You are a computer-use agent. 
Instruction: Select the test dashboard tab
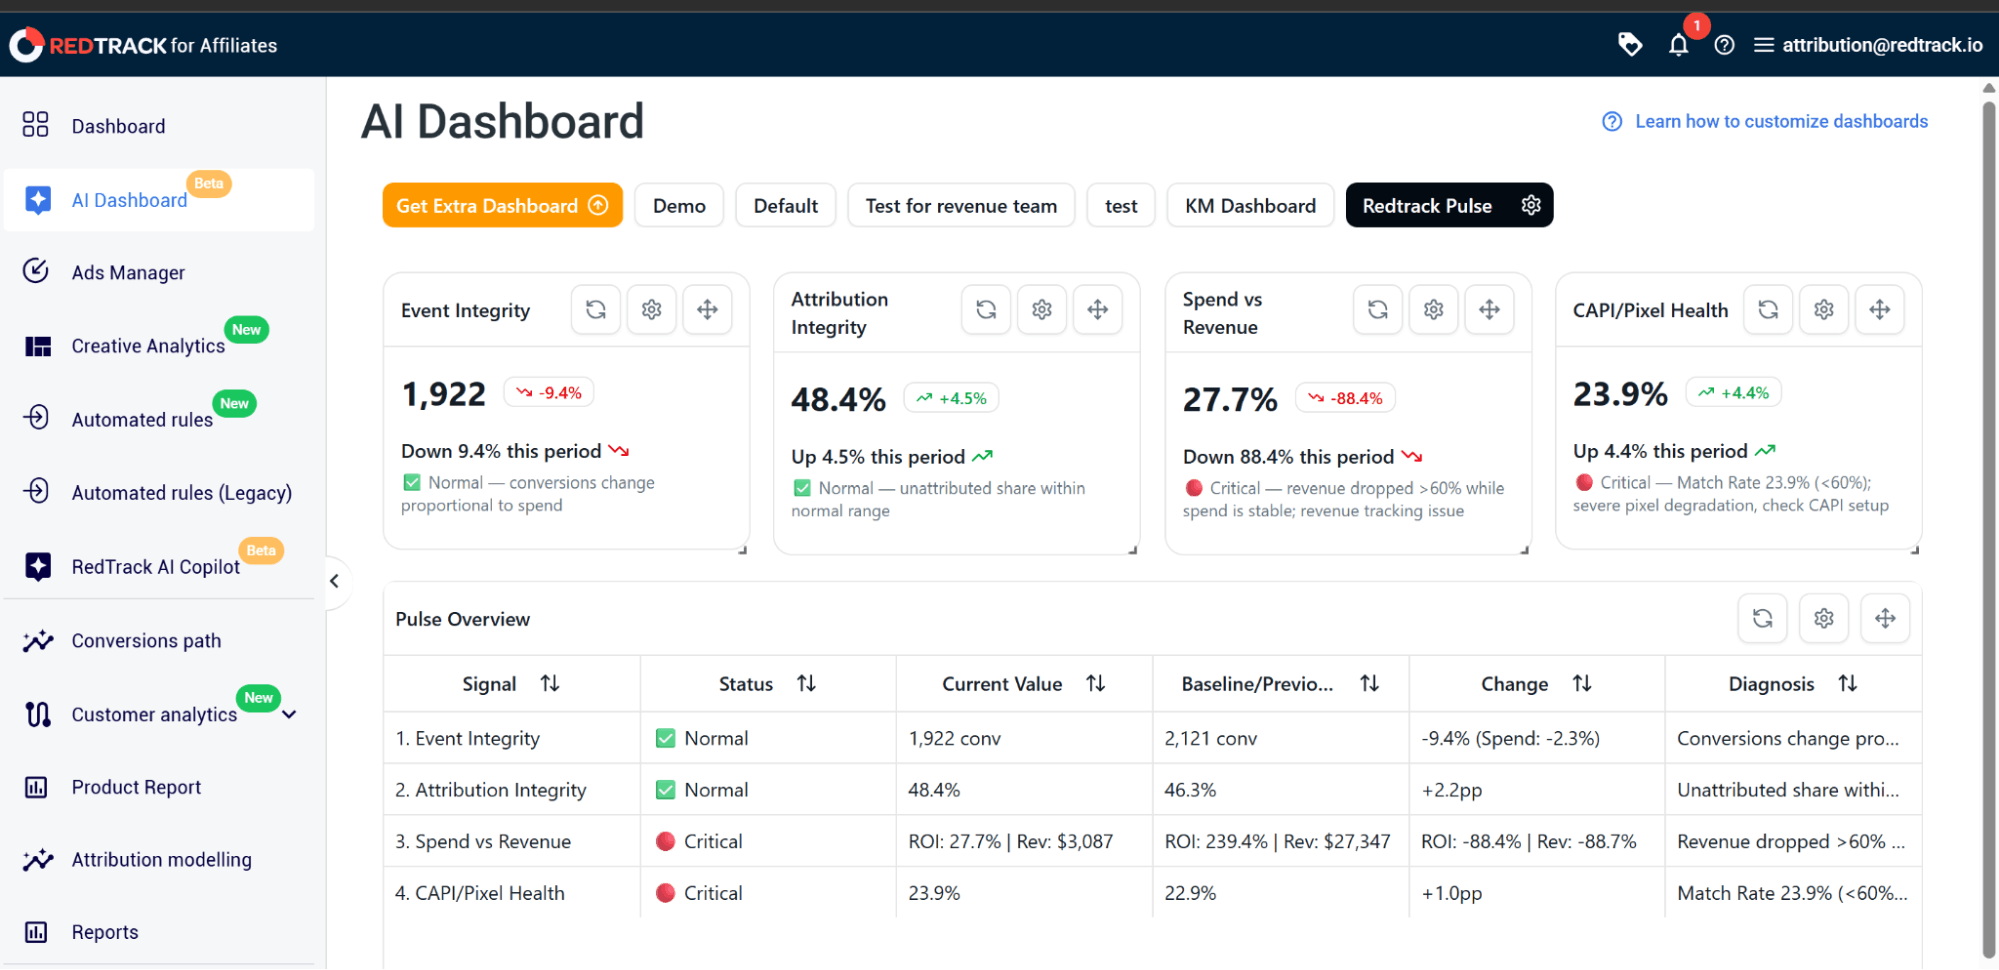(x=1121, y=206)
